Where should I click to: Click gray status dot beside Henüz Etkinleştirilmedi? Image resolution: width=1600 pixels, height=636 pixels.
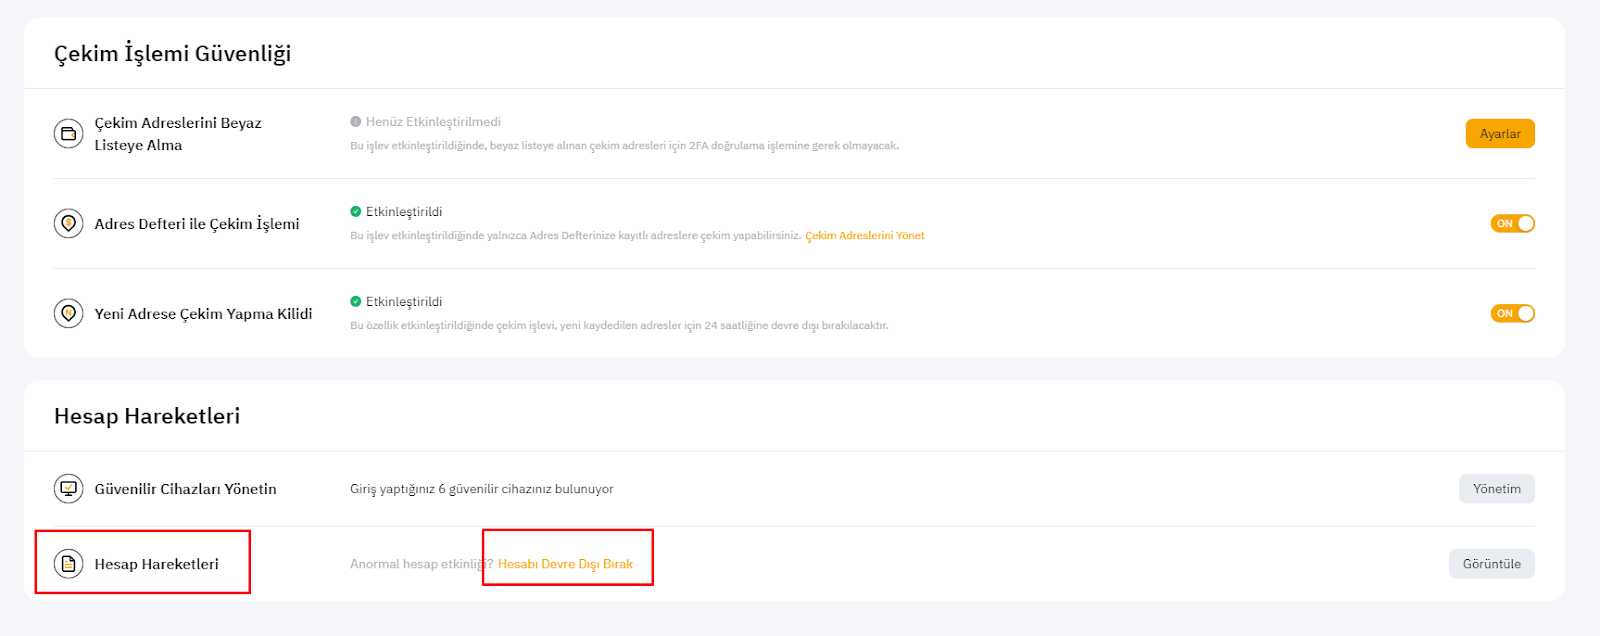coord(355,122)
